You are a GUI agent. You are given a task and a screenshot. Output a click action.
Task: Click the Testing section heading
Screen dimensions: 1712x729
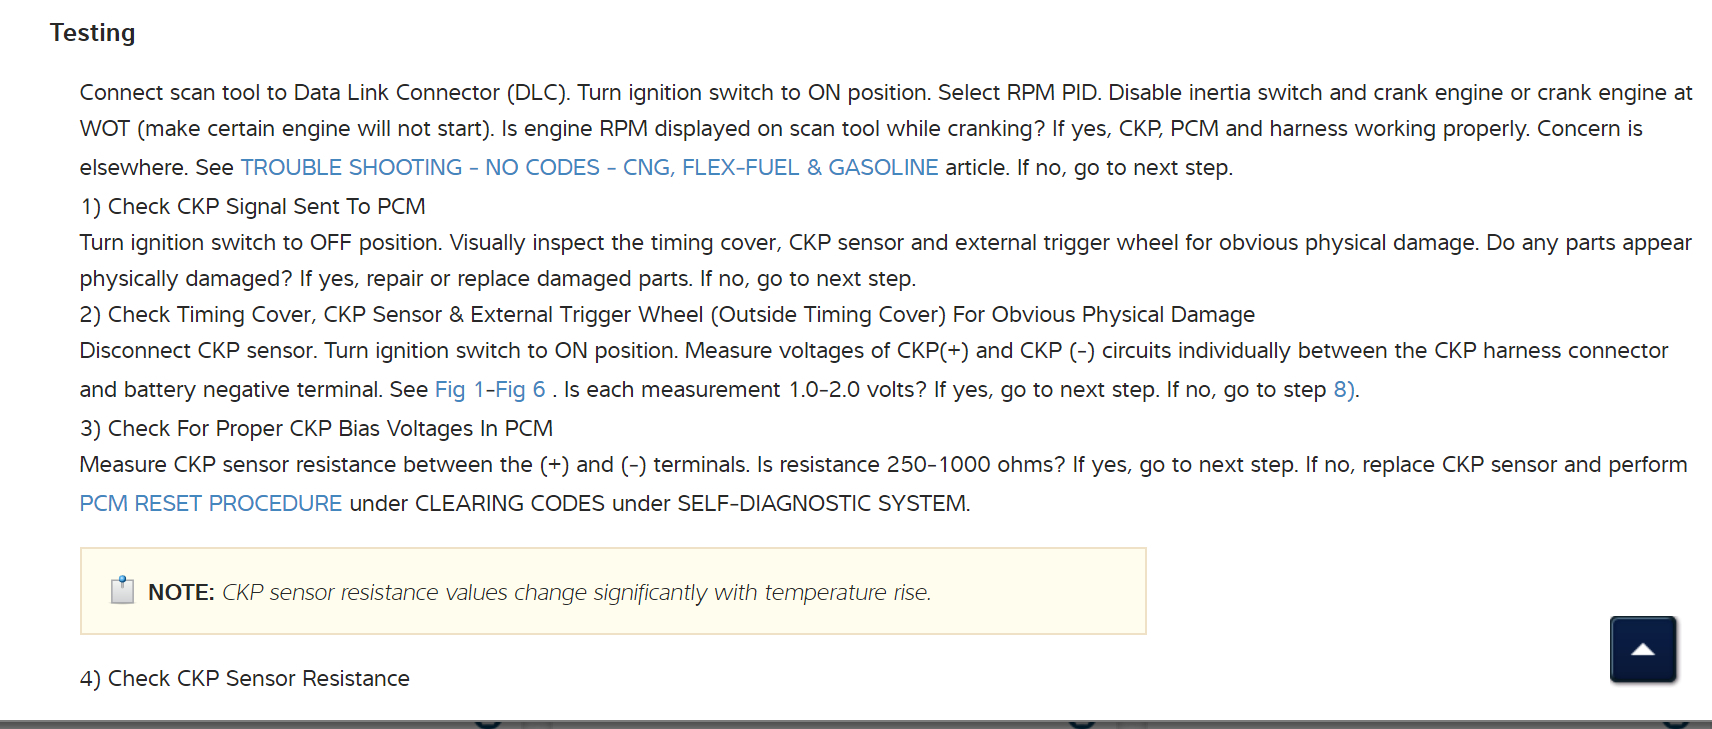coord(92,33)
